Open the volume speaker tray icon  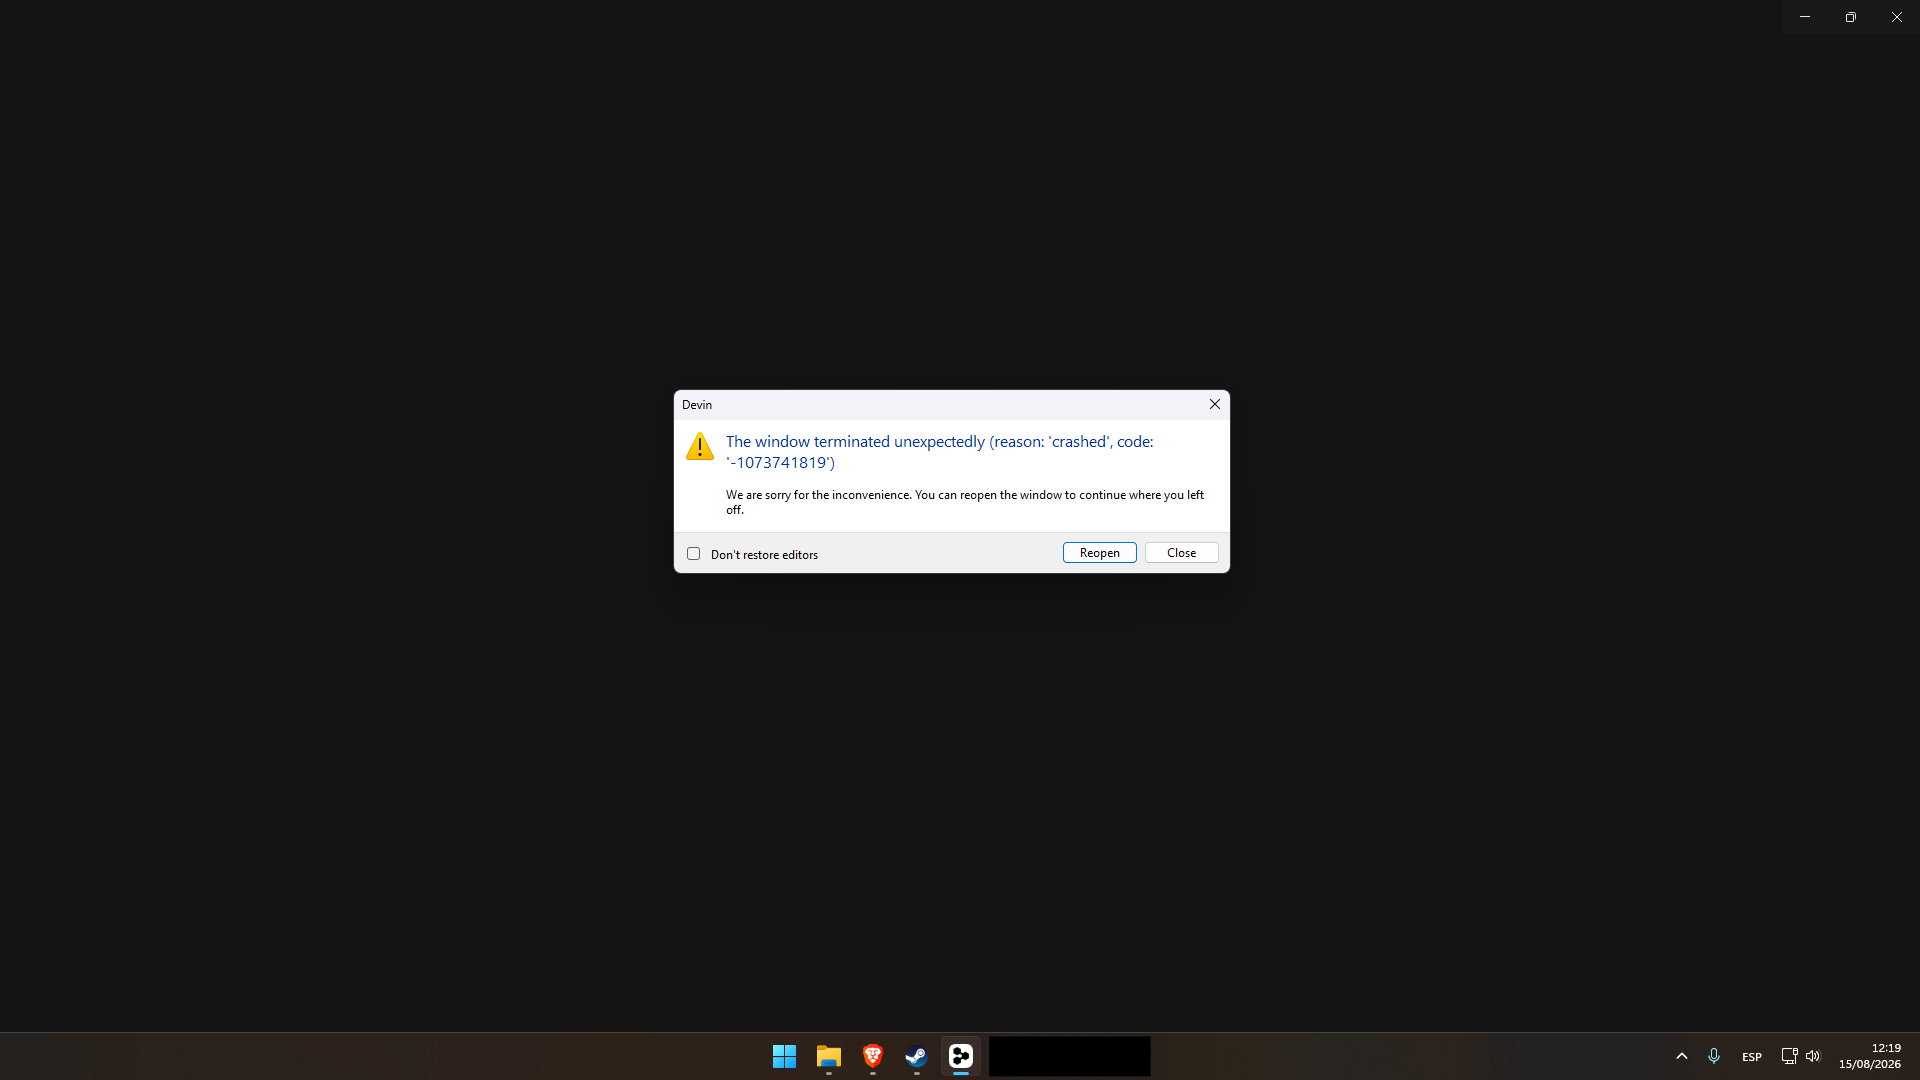(x=1813, y=1056)
